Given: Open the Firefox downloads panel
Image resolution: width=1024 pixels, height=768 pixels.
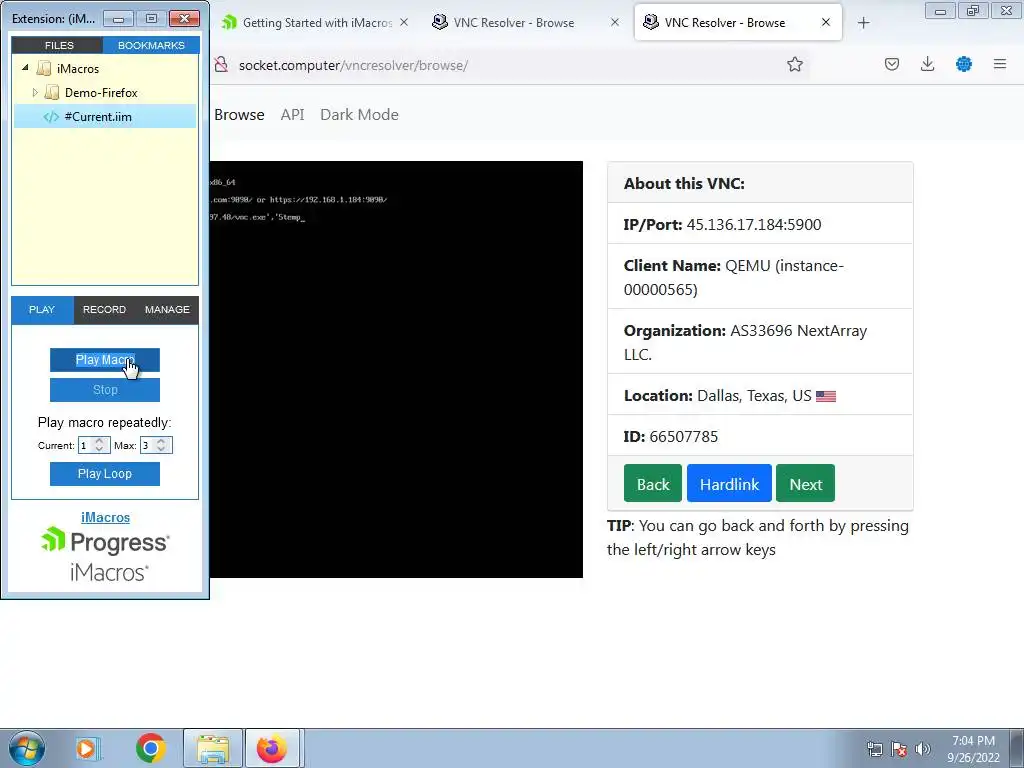Looking at the screenshot, I should (927, 64).
